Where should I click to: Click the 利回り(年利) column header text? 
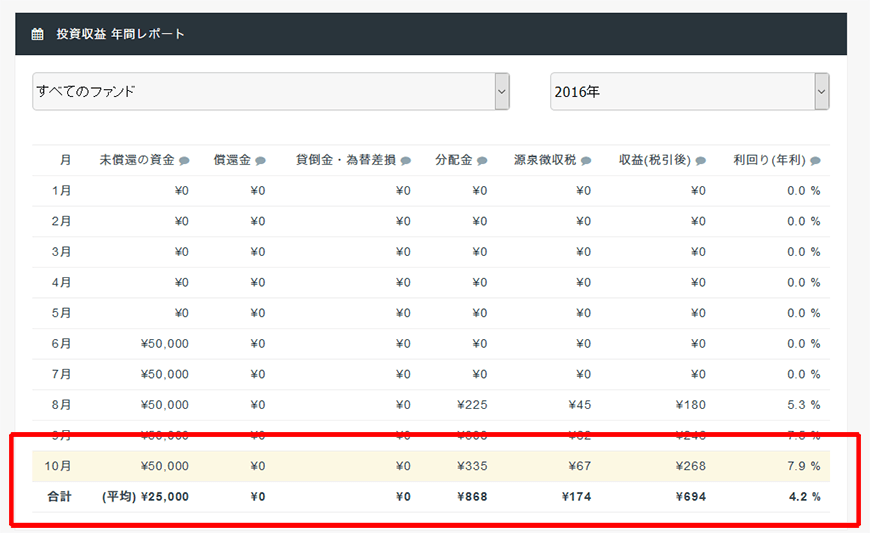[x=770, y=160]
